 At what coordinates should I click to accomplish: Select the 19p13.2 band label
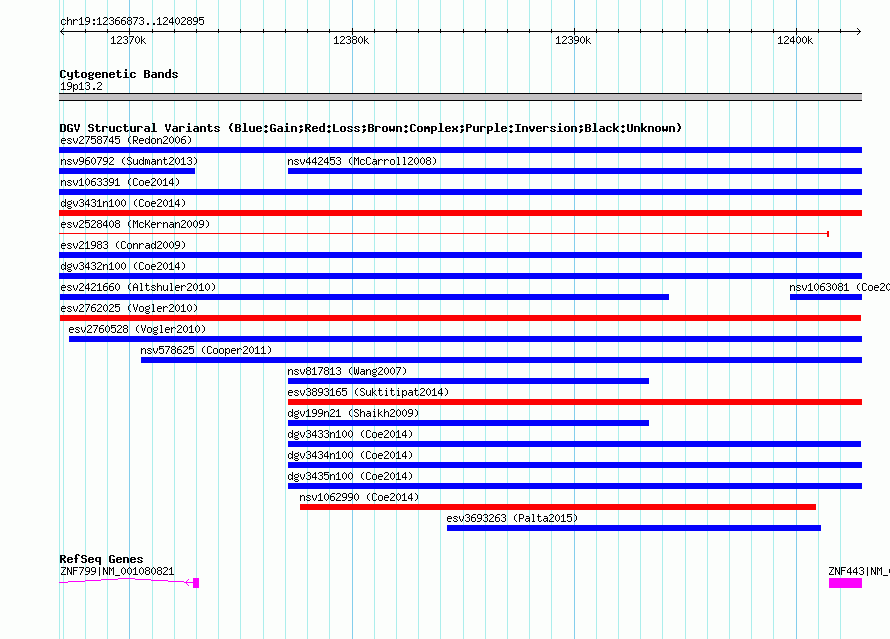pyautogui.click(x=81, y=86)
